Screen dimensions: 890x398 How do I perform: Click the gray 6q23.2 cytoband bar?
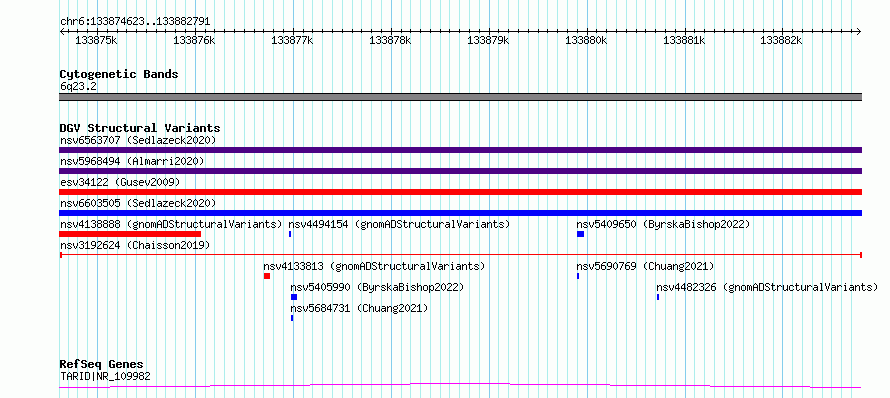pos(460,97)
